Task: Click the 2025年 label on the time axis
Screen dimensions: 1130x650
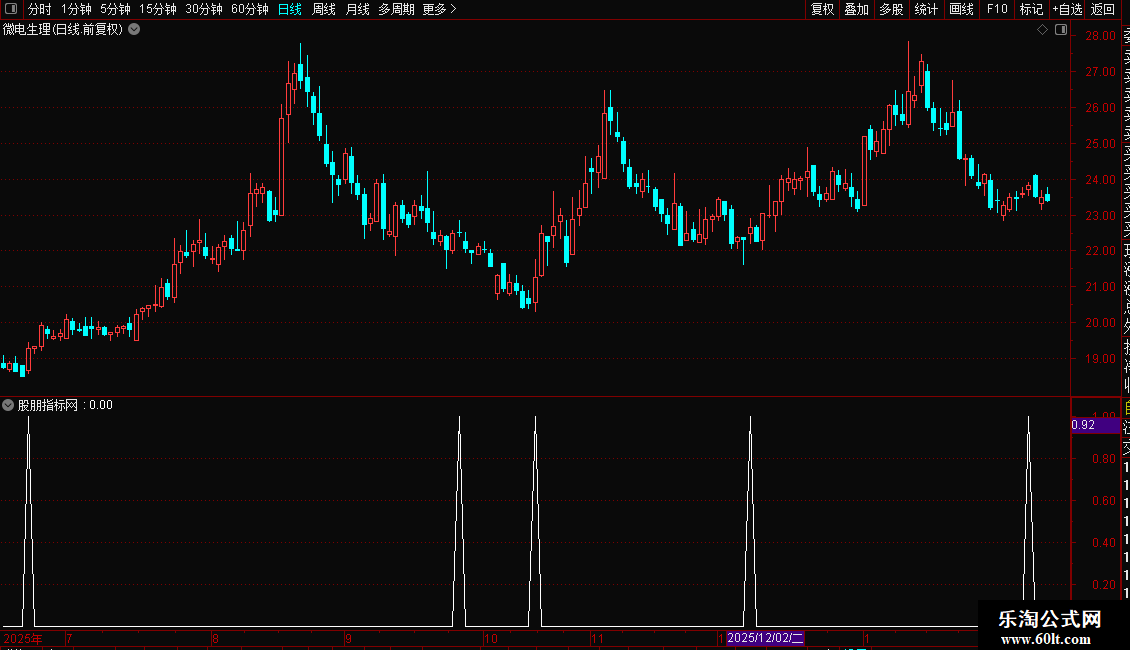Action: click(23, 638)
